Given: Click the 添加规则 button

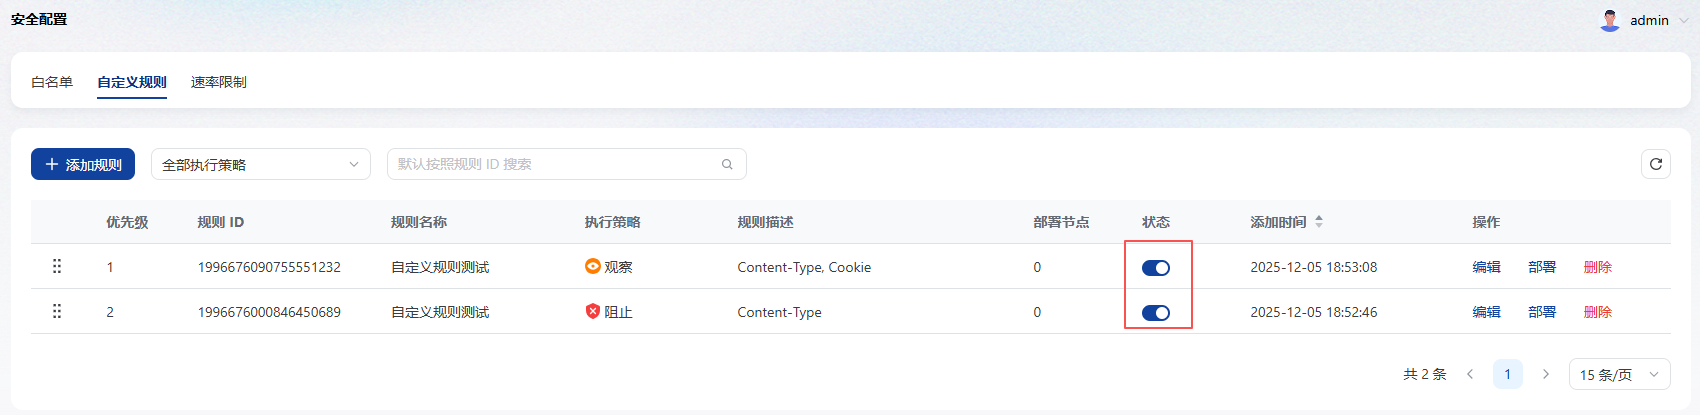Looking at the screenshot, I should tap(83, 164).
